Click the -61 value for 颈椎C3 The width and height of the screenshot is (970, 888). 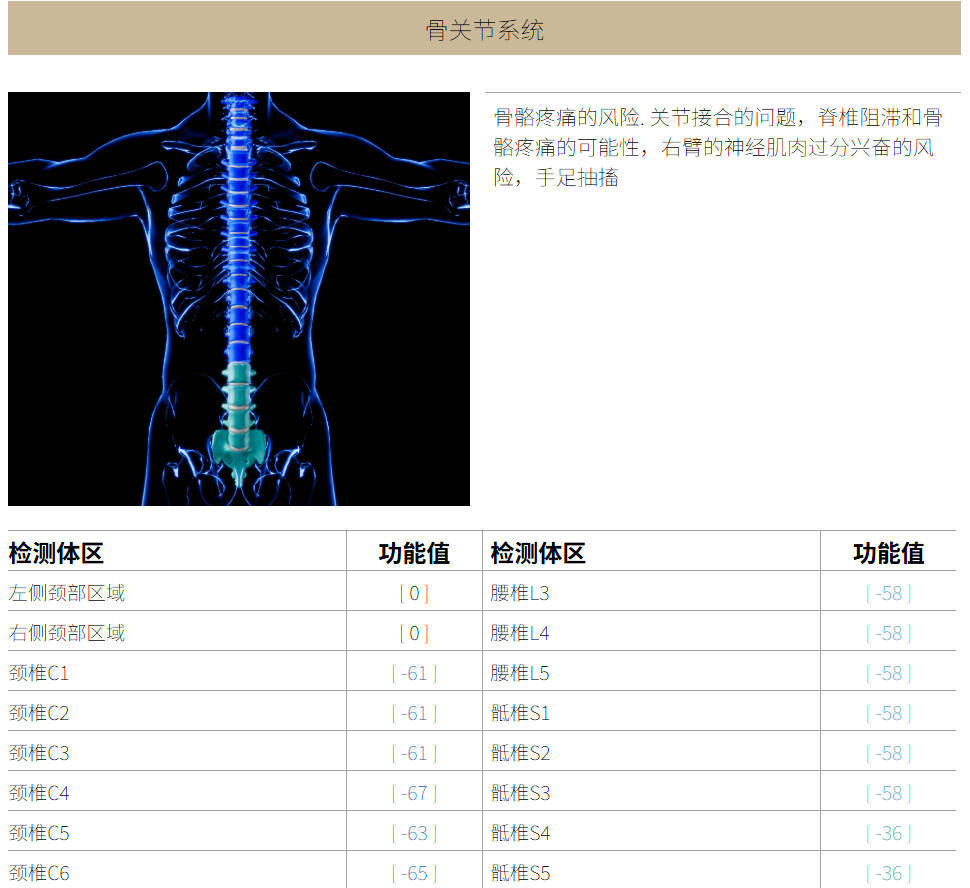click(414, 753)
